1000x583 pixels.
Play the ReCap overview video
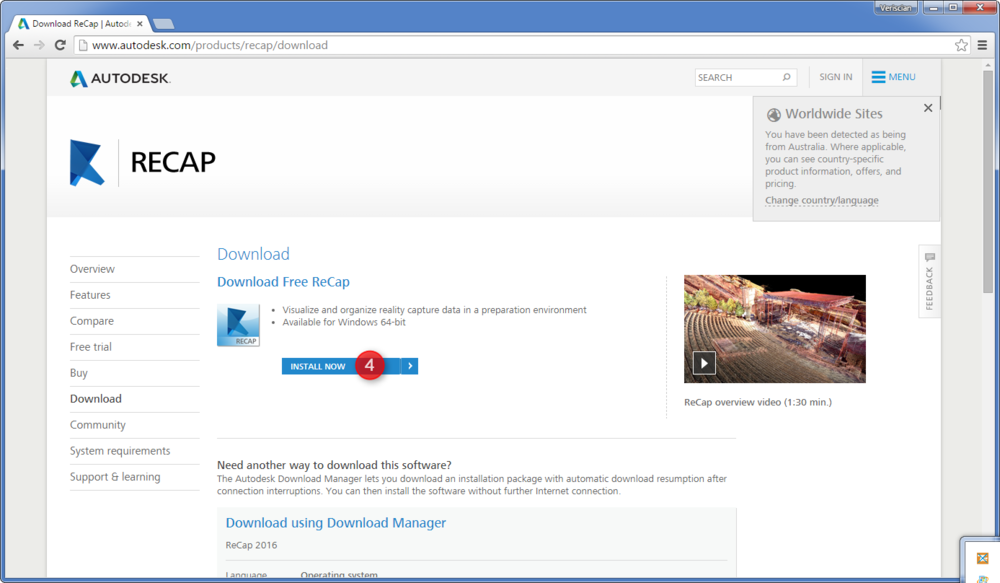pos(704,364)
